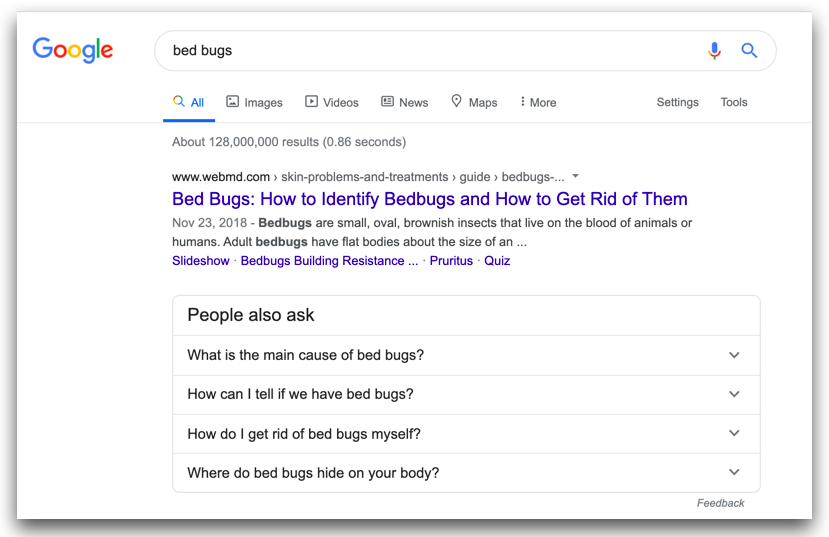Open "Bed Bugs: How to Identify Bedbugs" result

coord(430,199)
